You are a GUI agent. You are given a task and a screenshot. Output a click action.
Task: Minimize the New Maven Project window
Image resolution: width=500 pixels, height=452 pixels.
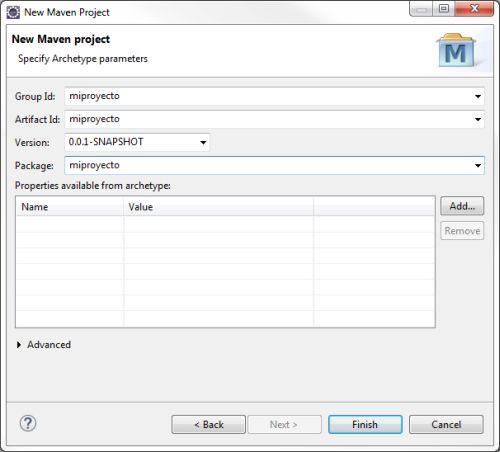pyautogui.click(x=421, y=8)
